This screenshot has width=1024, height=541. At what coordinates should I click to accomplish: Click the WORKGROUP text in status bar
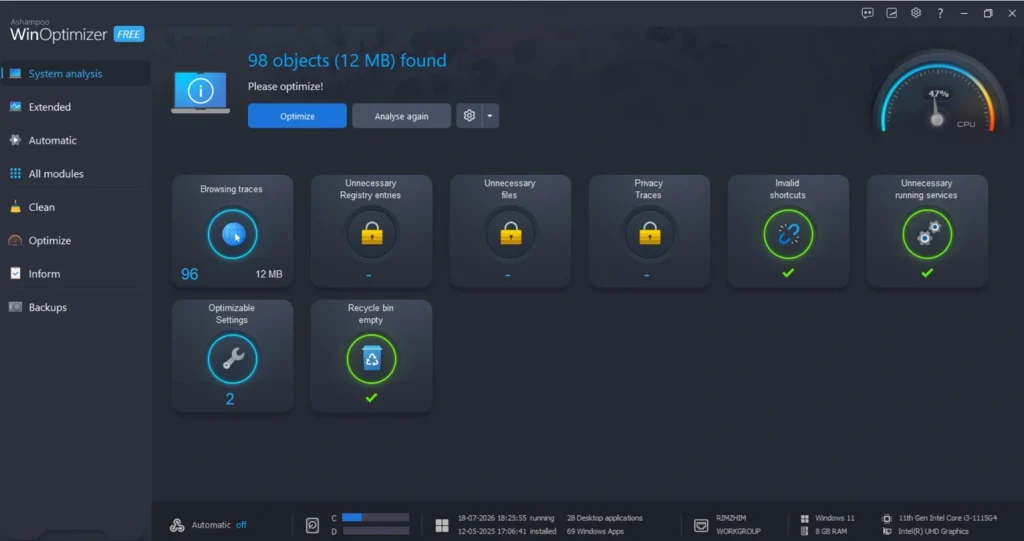tap(739, 532)
